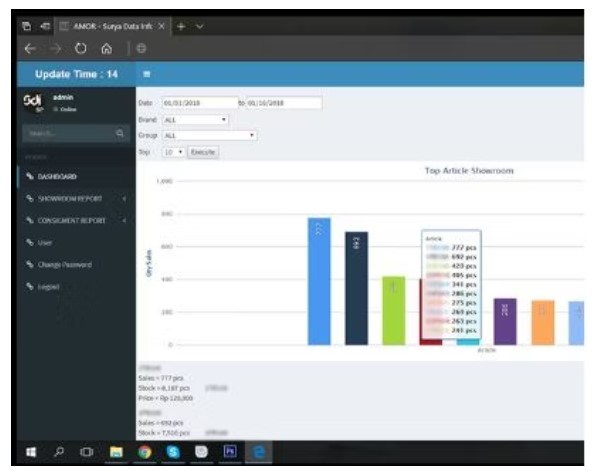Open a new browser tab with plus
The height and width of the screenshot is (471, 601).
(x=181, y=26)
